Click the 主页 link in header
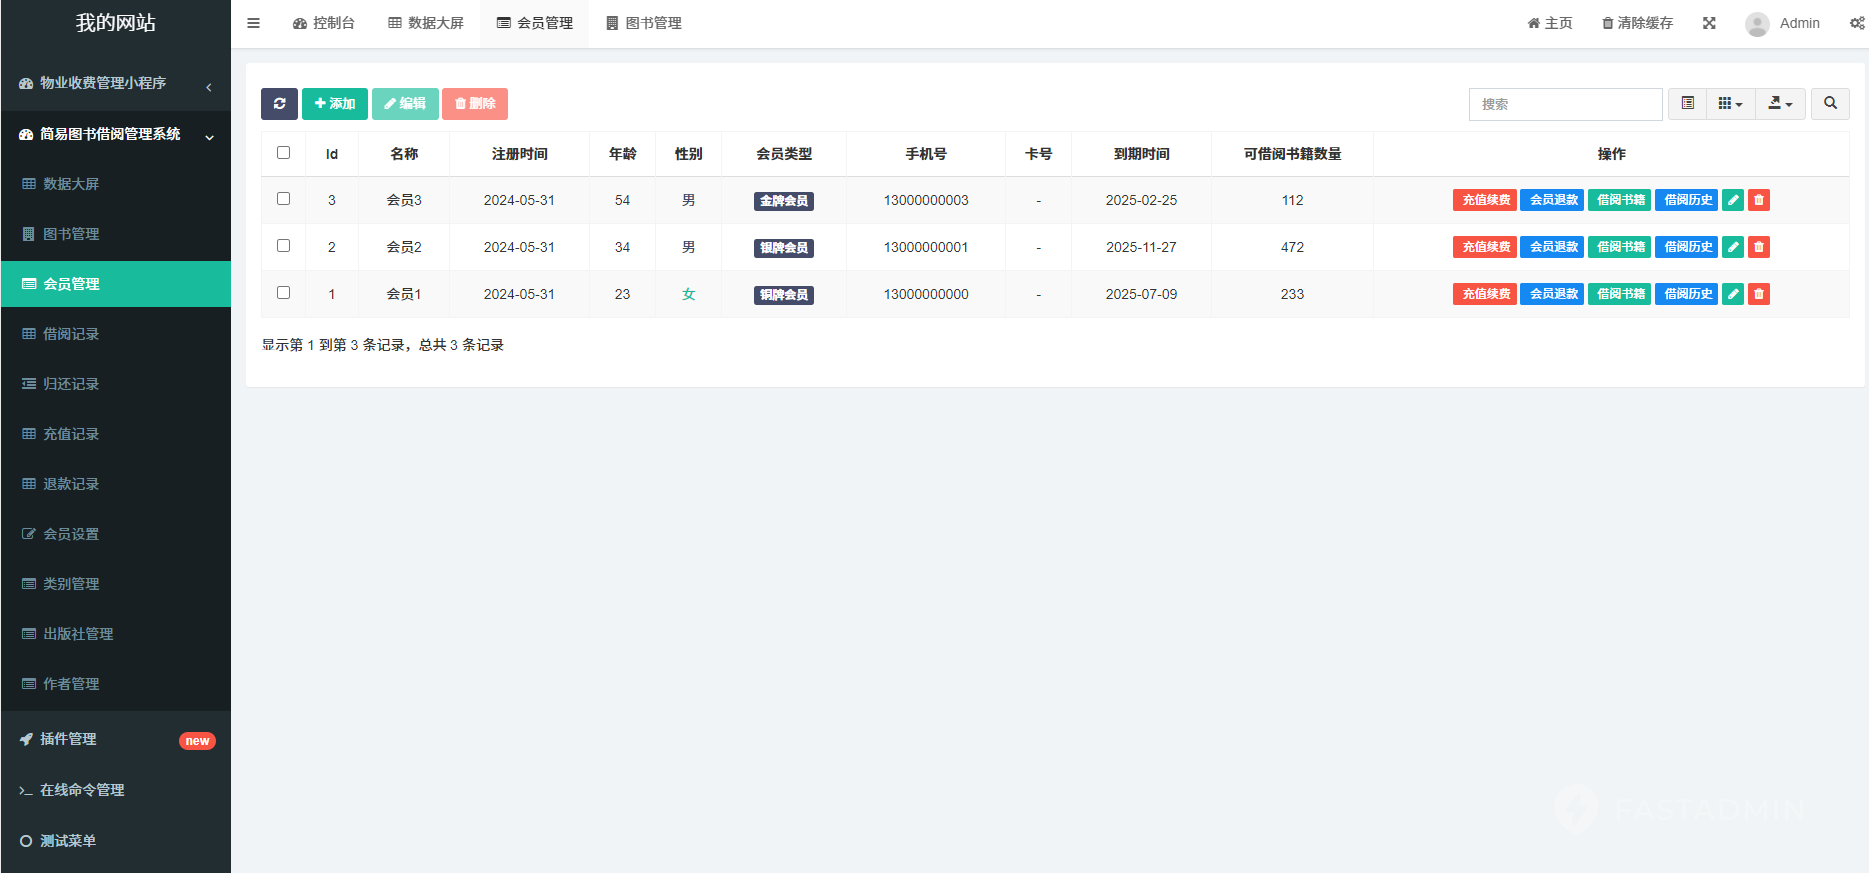 [1550, 23]
